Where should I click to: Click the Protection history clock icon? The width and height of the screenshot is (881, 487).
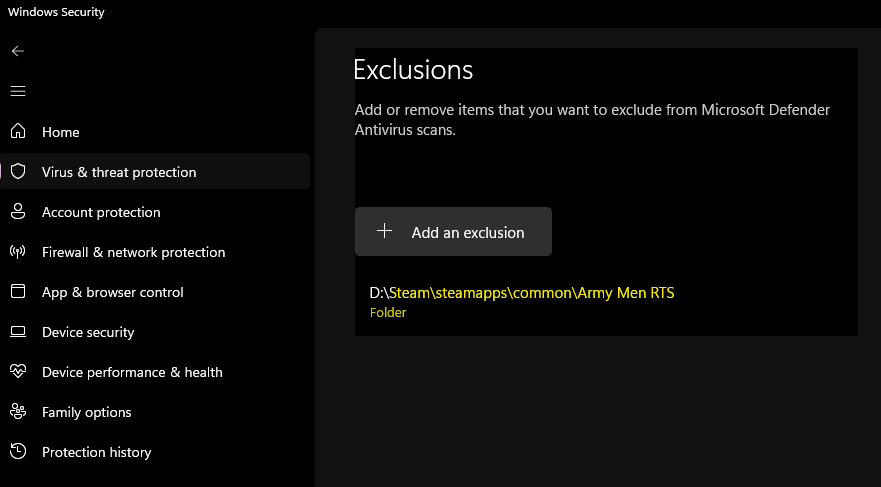tap(17, 452)
